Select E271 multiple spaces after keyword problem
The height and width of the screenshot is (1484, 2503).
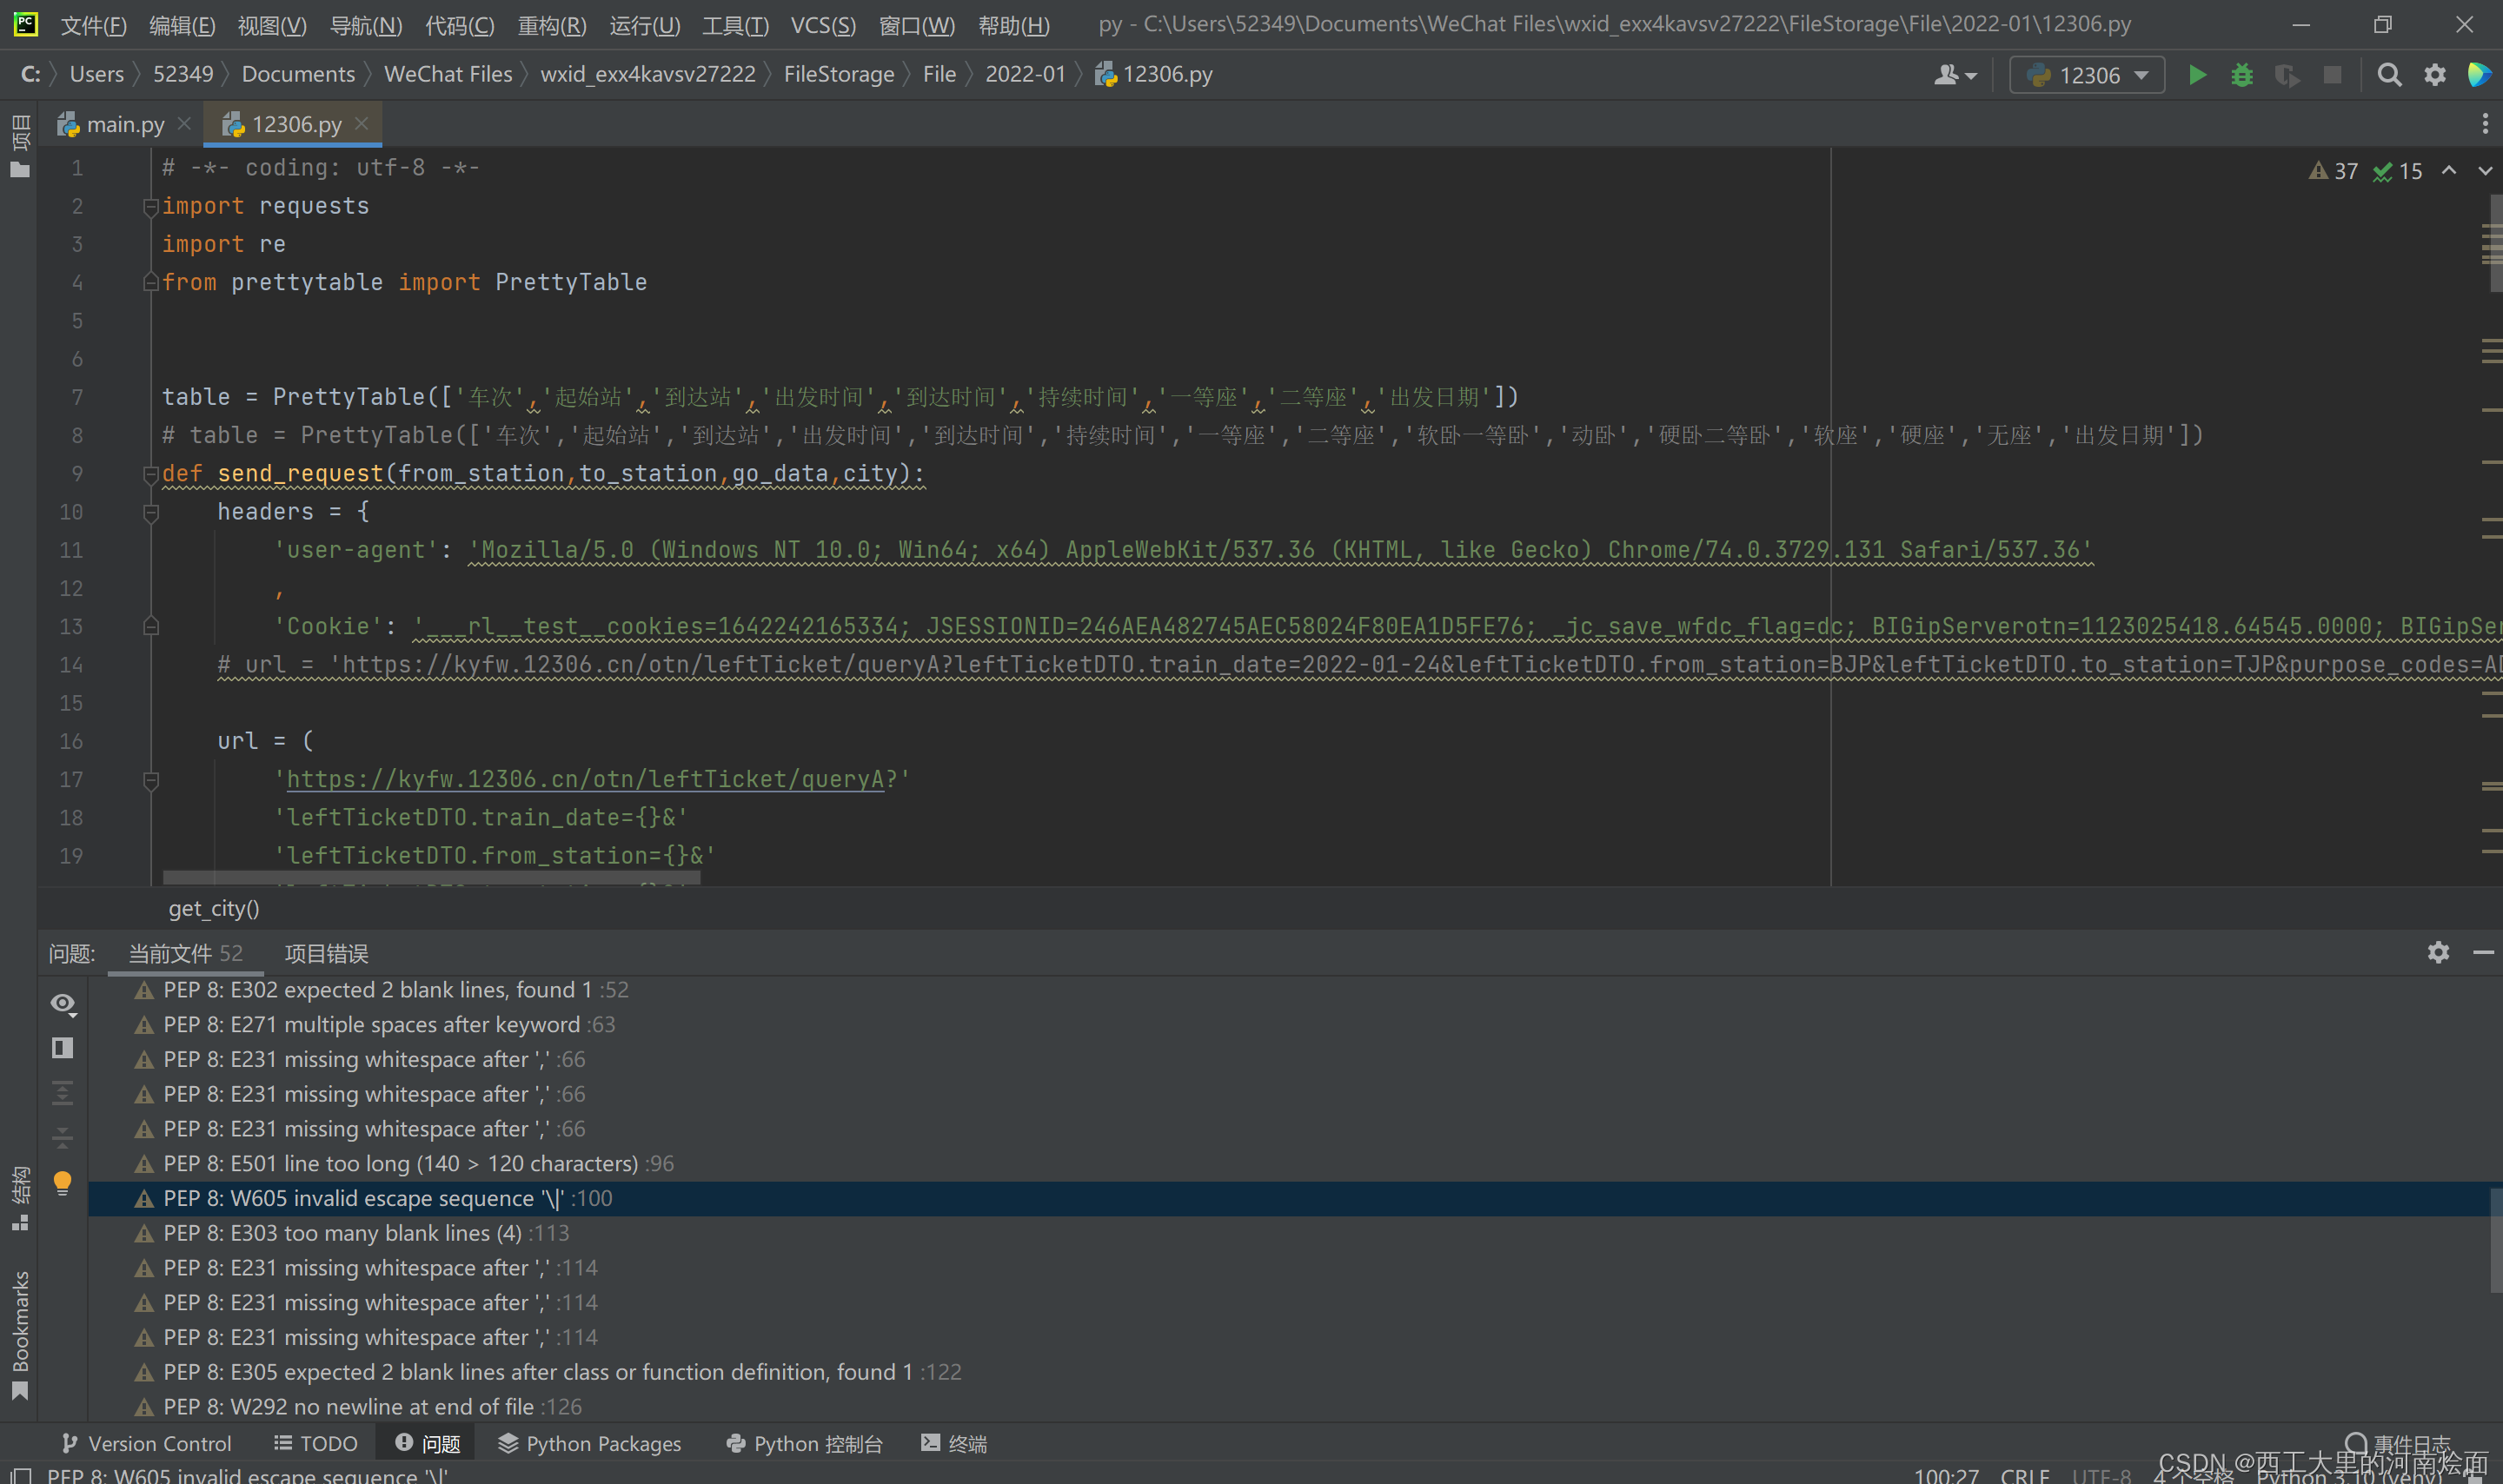click(x=1288, y=1025)
